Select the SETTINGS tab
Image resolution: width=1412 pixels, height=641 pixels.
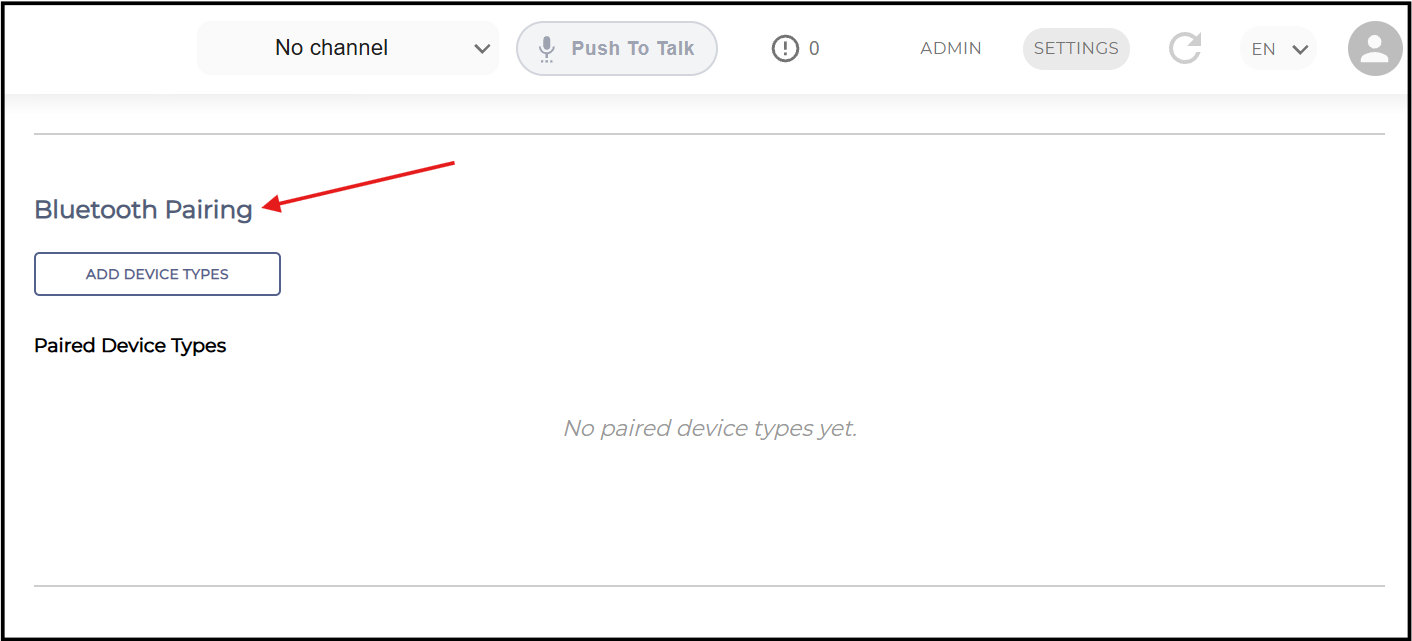(1076, 48)
